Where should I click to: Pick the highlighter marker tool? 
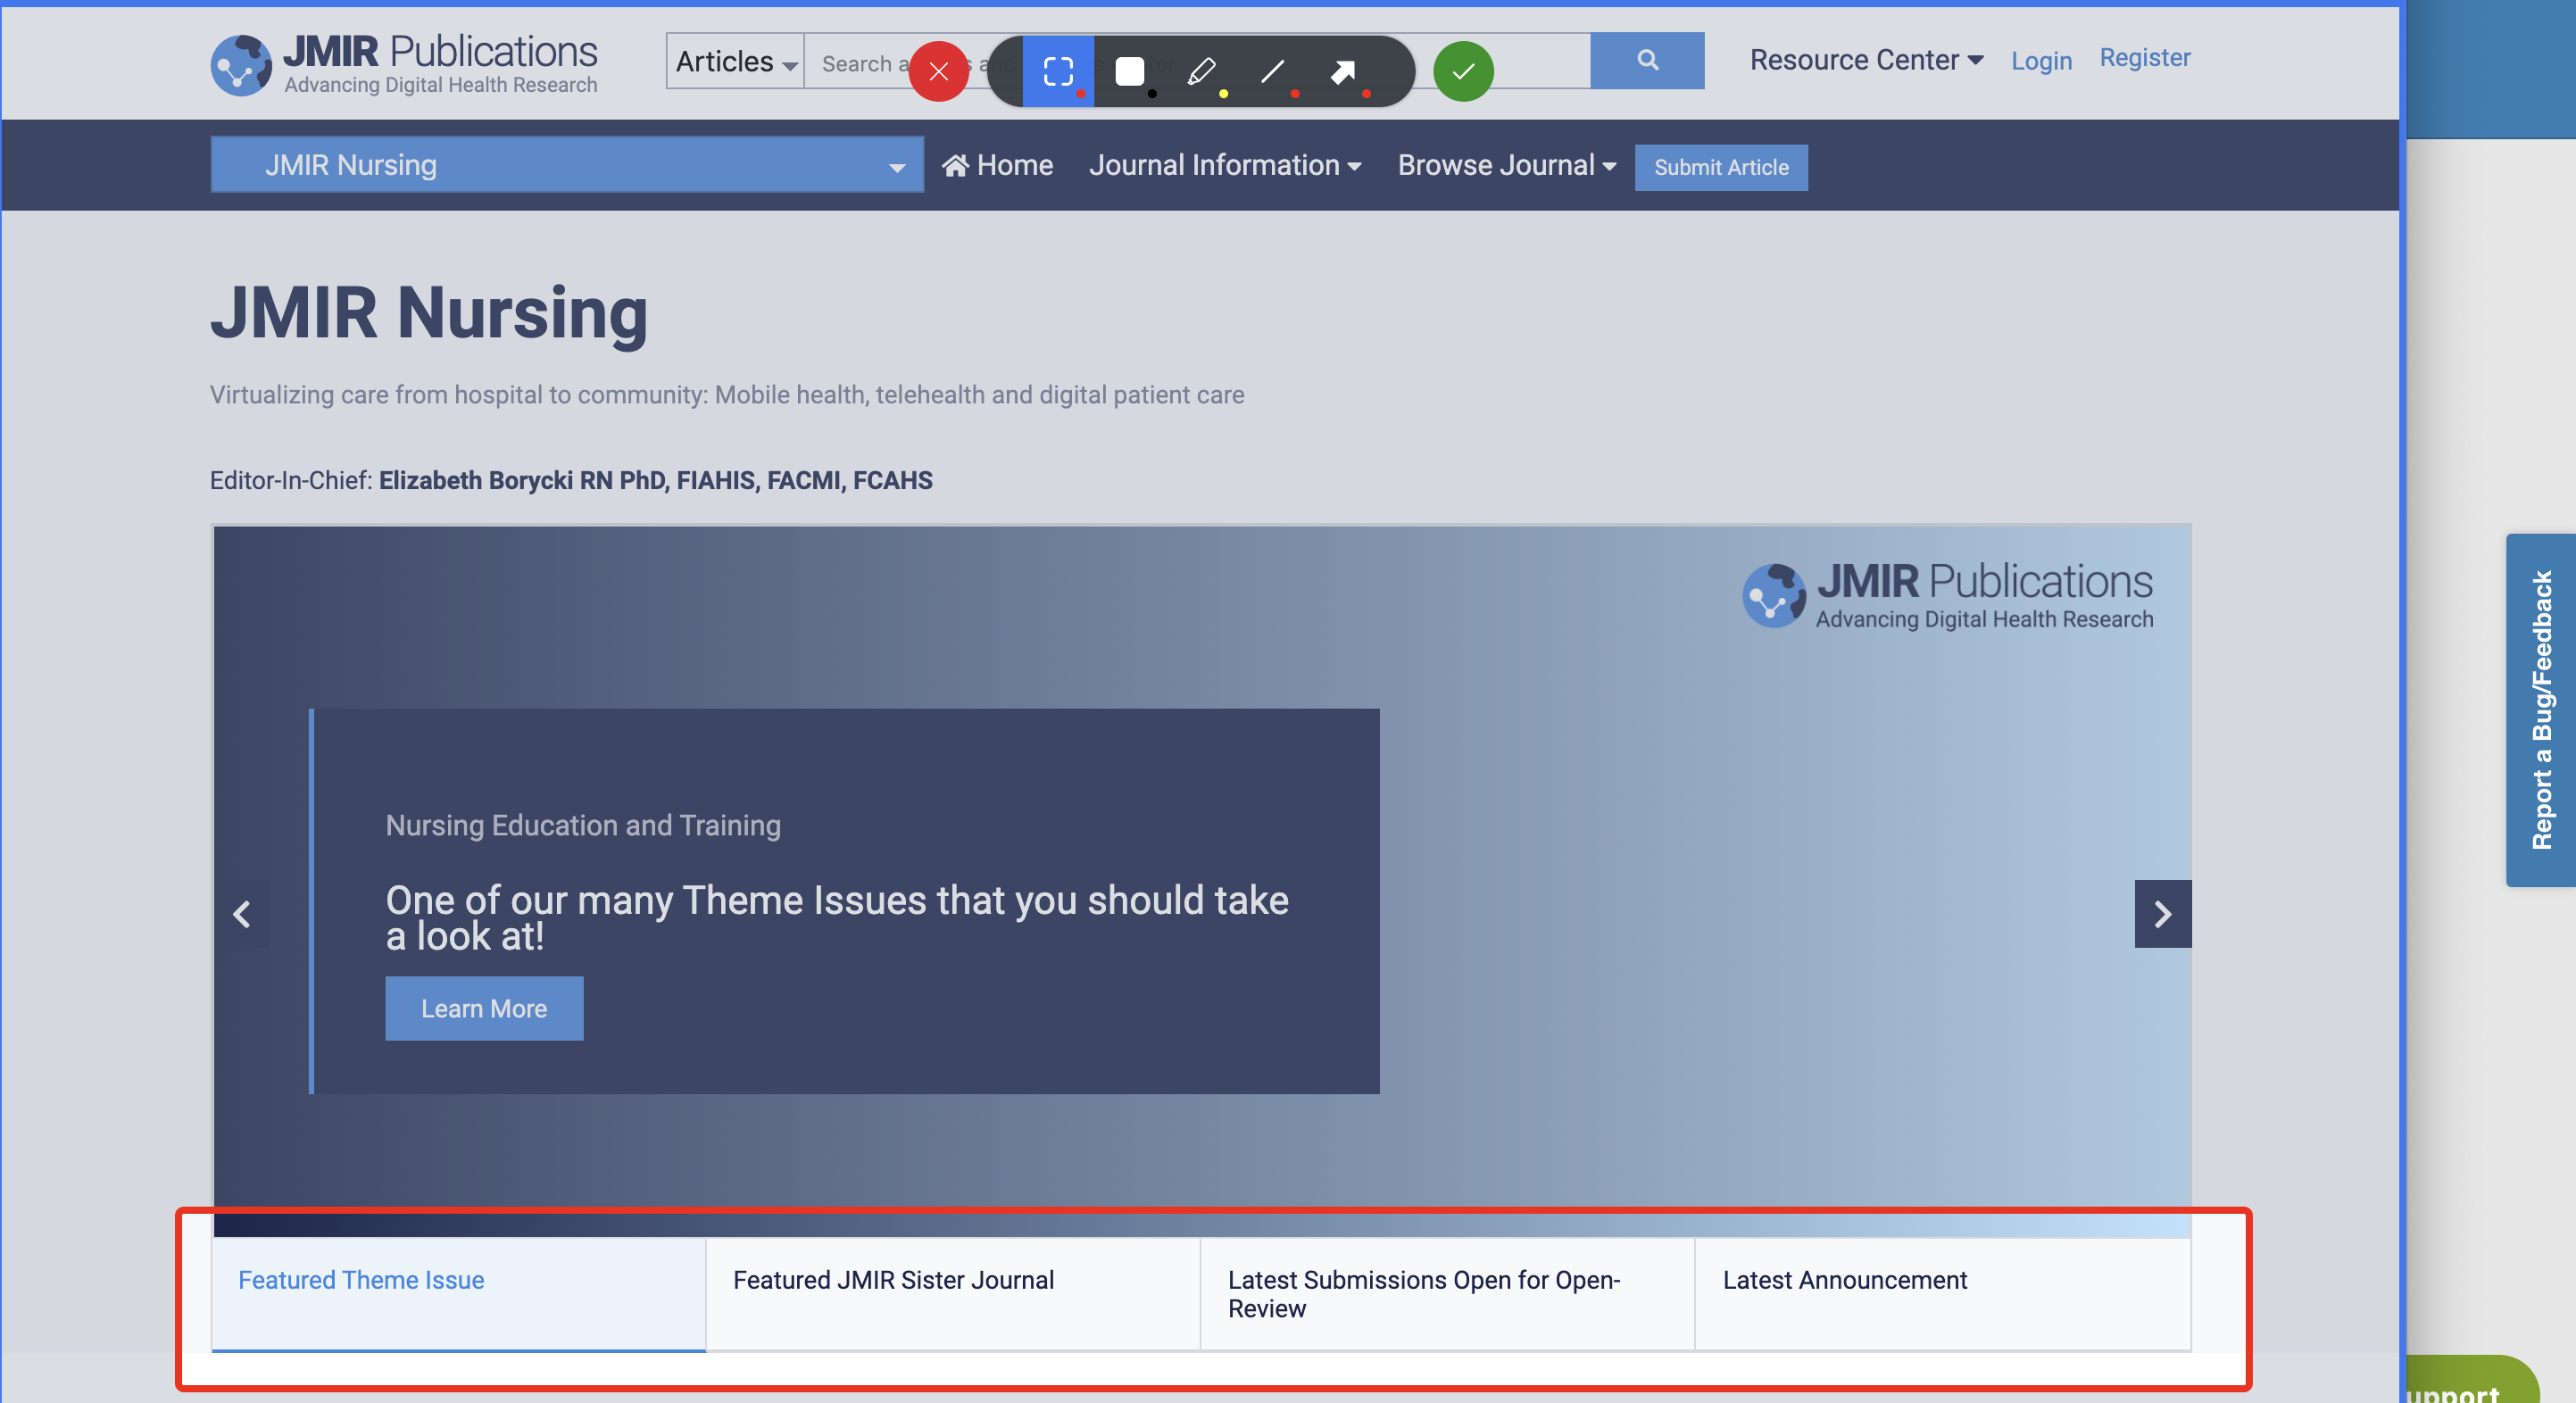(x=1200, y=71)
